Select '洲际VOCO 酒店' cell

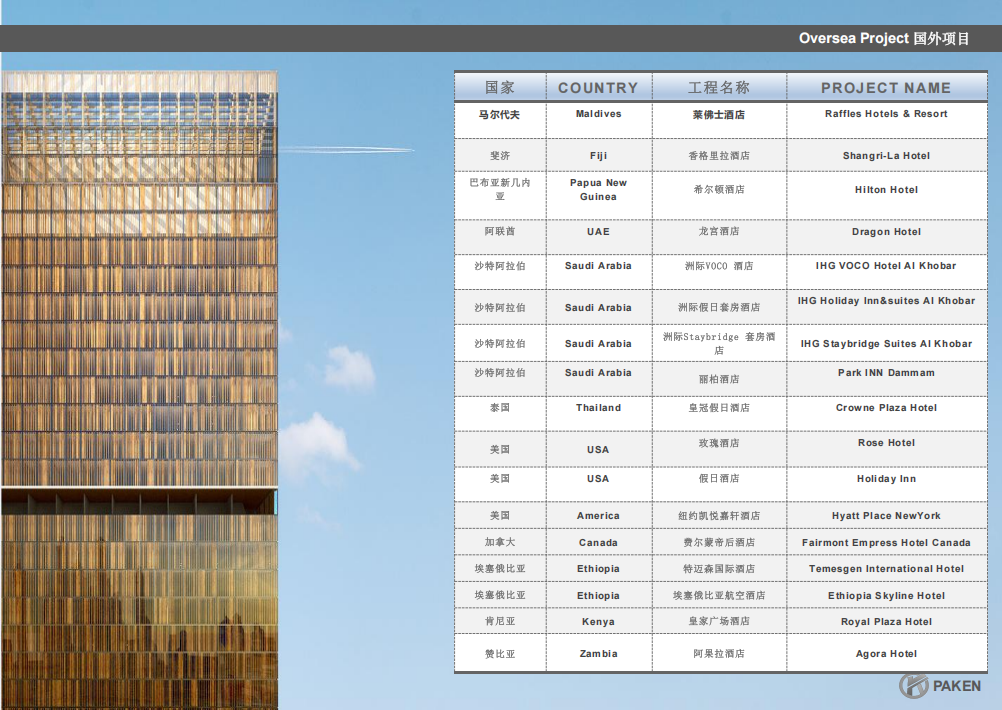pos(719,272)
